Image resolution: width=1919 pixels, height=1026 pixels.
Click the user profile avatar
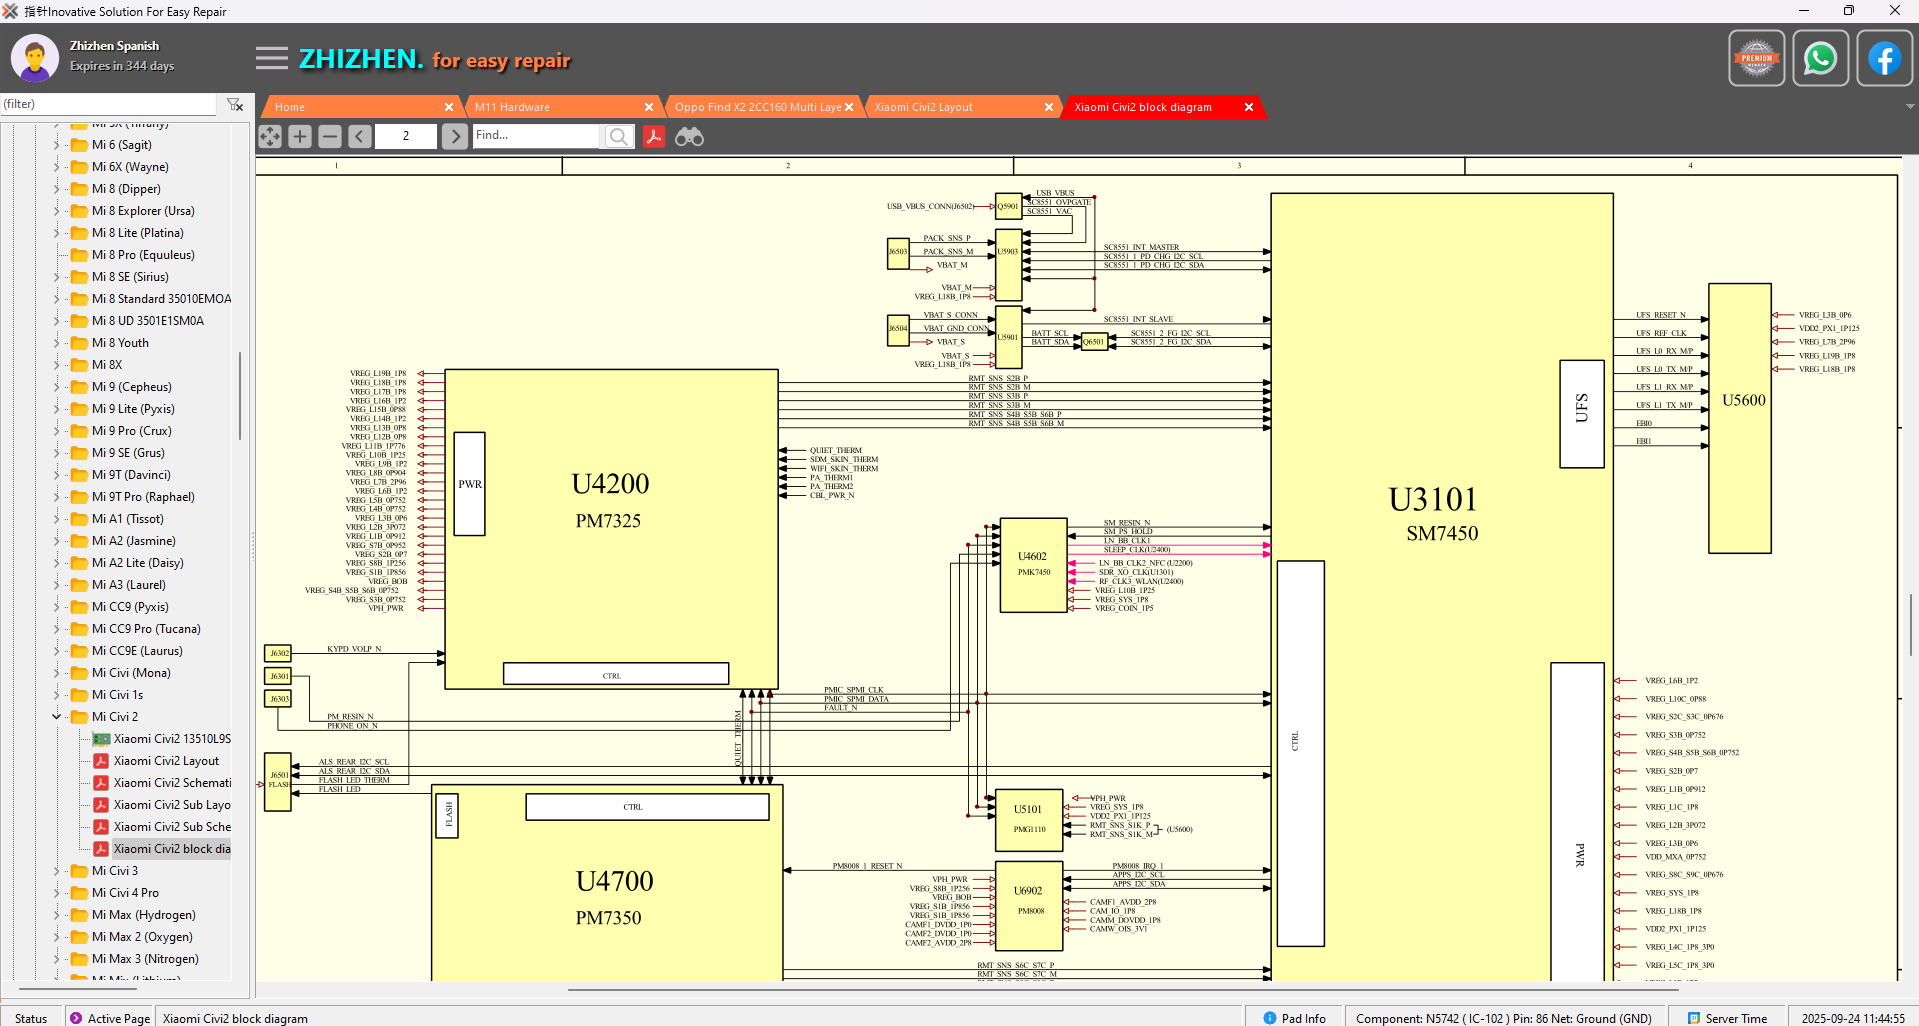[x=35, y=58]
